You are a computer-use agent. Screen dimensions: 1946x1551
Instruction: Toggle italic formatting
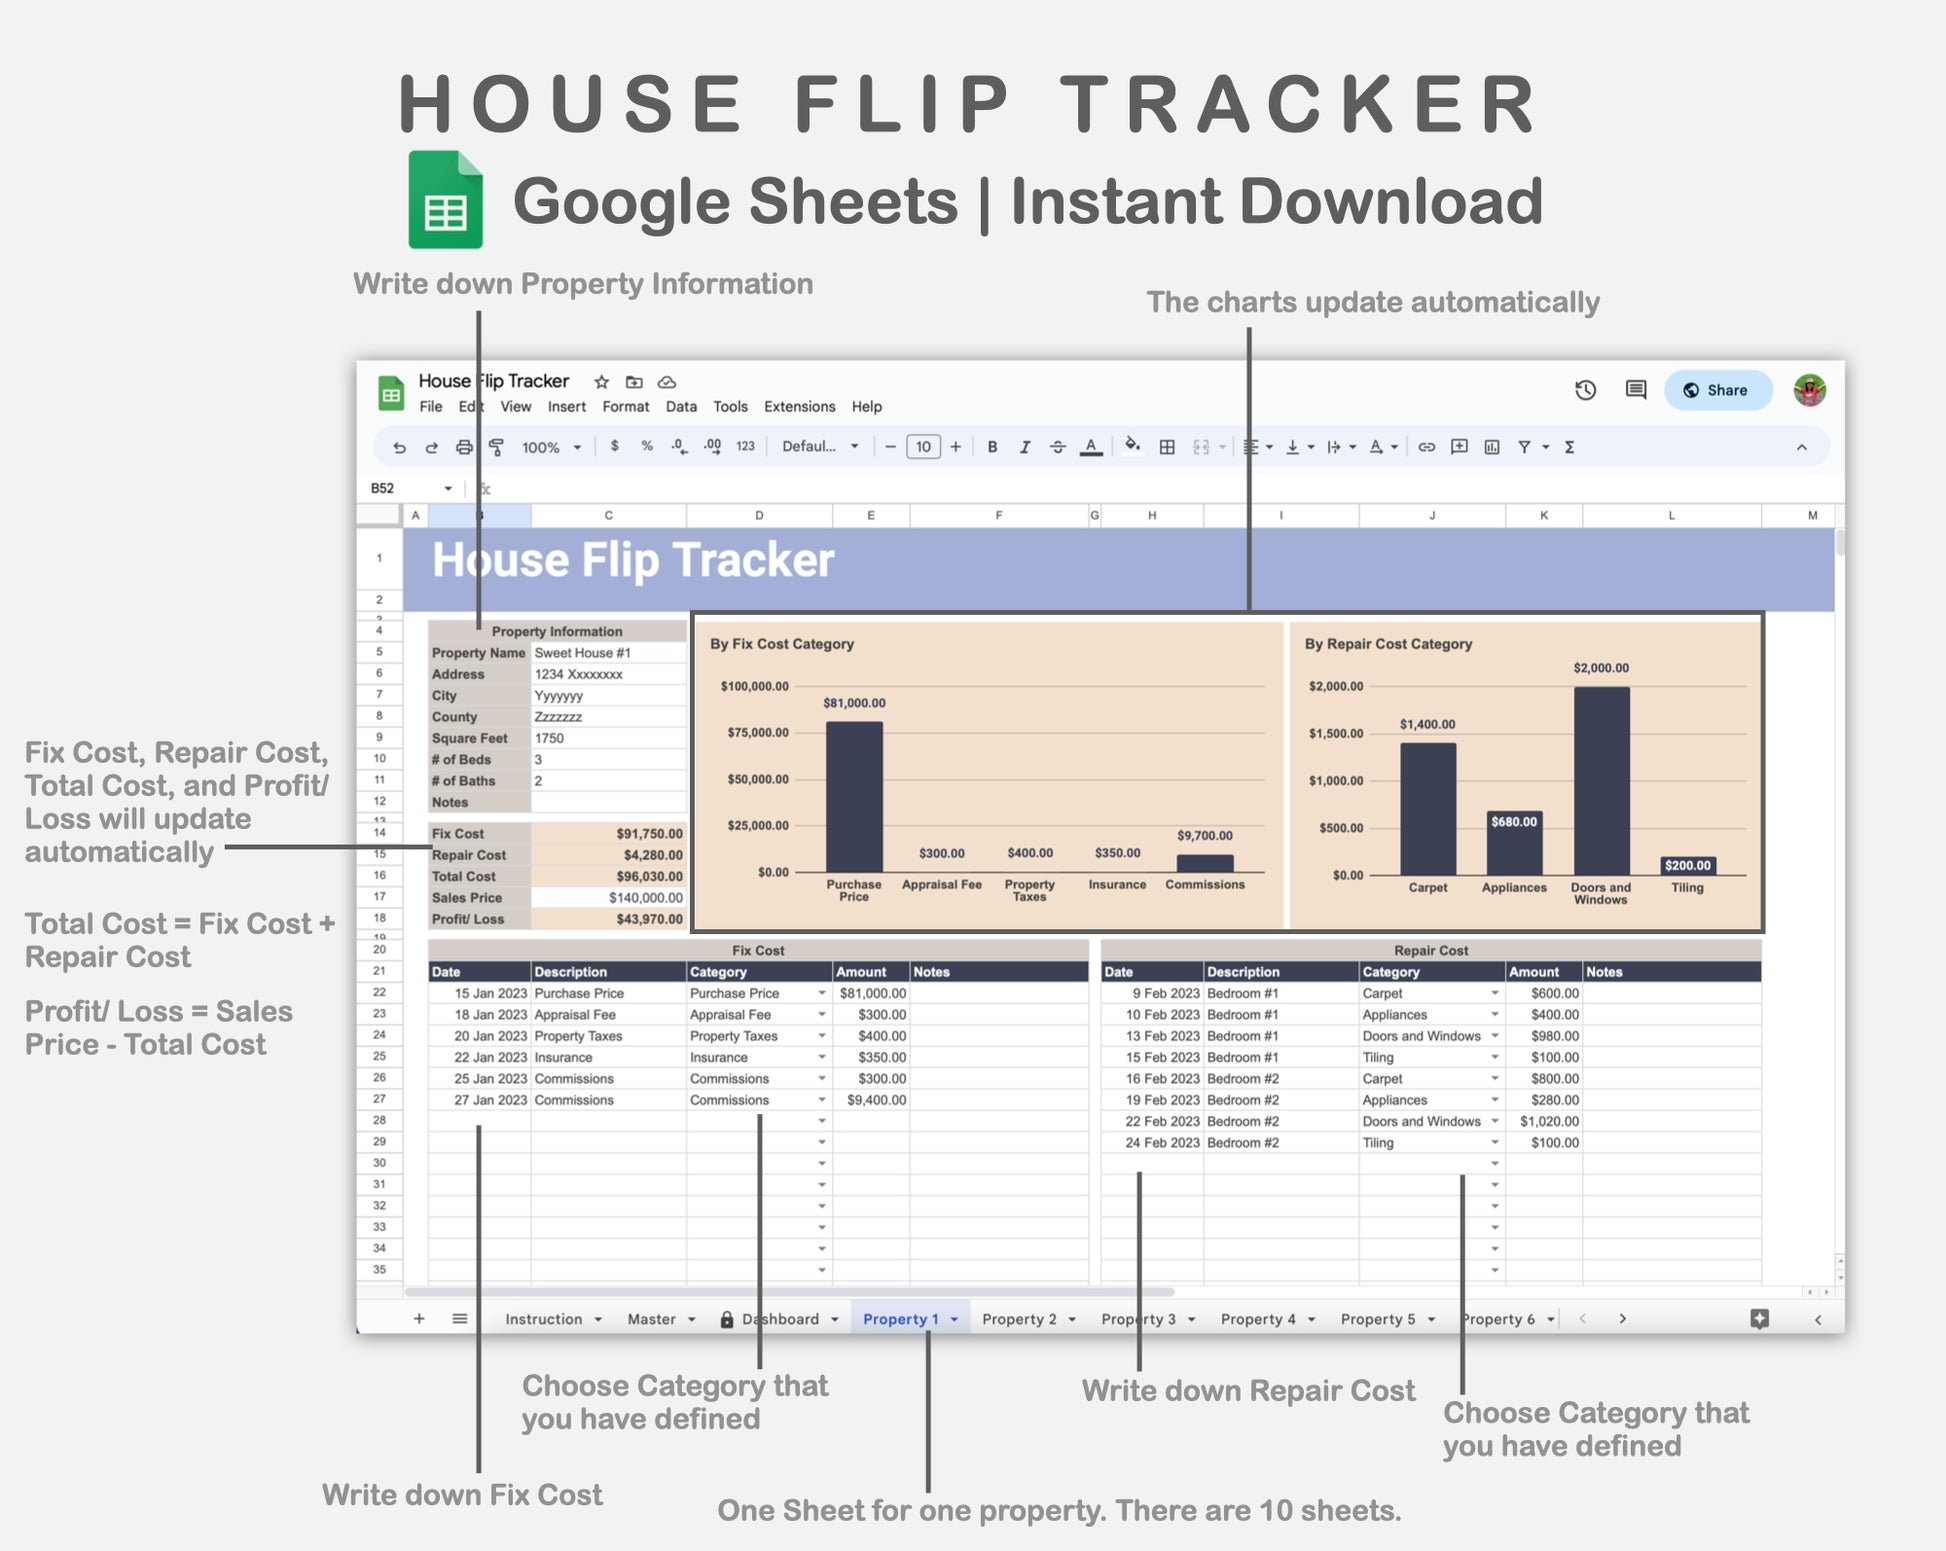(1025, 448)
